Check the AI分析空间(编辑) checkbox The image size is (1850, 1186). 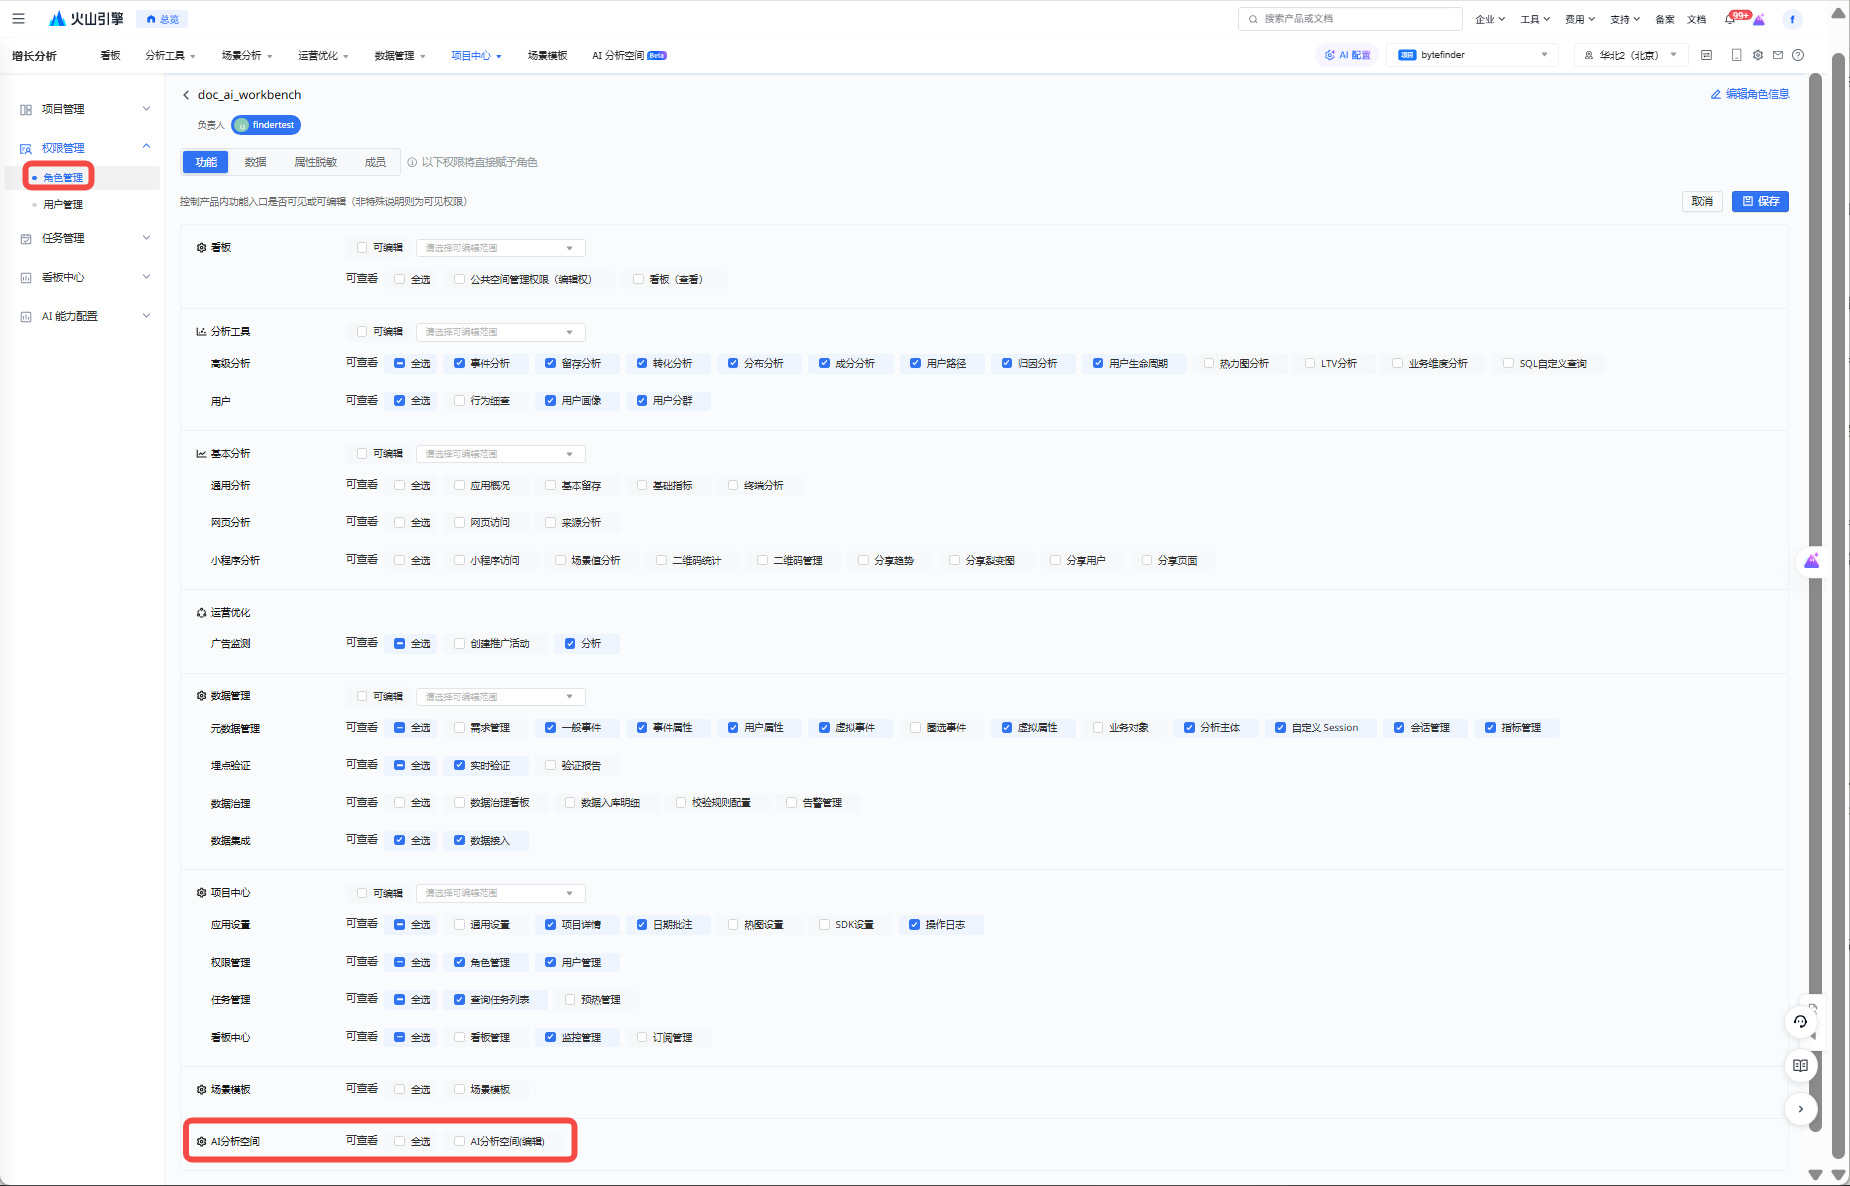460,1141
